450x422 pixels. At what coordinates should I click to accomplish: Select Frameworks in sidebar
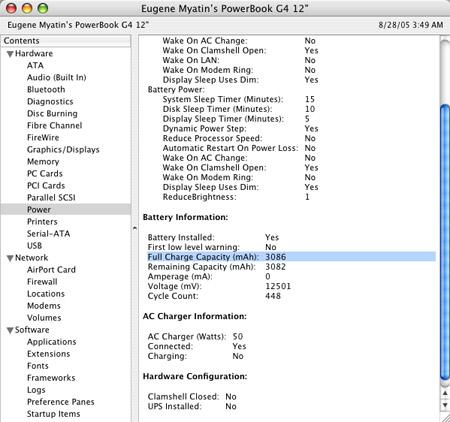pos(51,378)
